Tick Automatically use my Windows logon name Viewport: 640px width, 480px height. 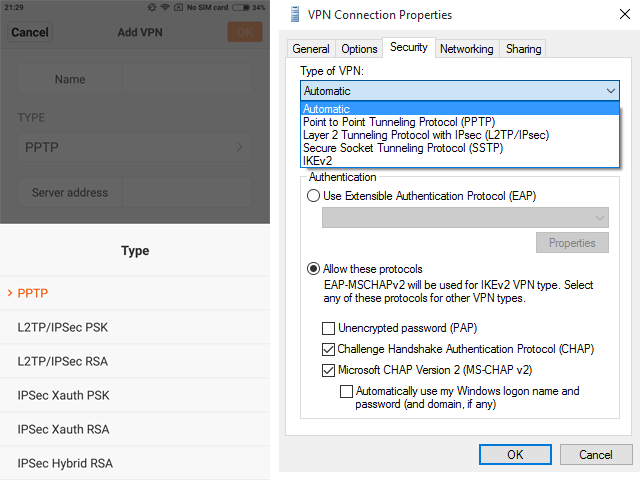[x=347, y=391]
